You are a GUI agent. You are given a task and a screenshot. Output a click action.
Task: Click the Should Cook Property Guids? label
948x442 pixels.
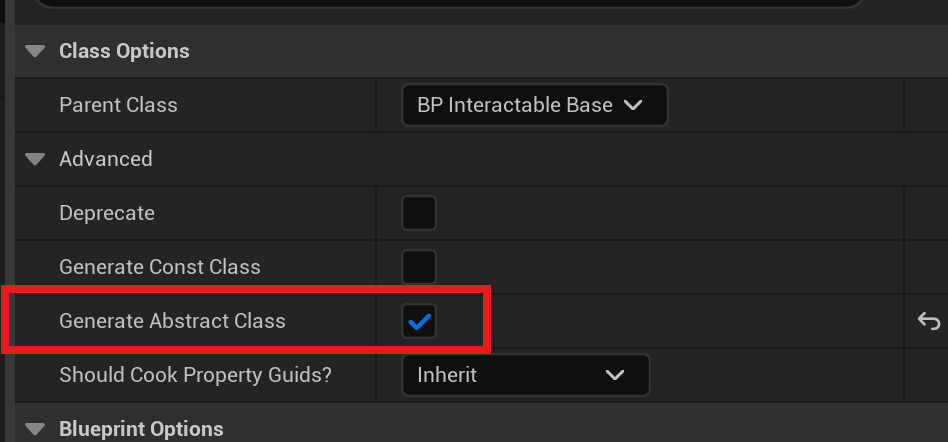click(195, 375)
